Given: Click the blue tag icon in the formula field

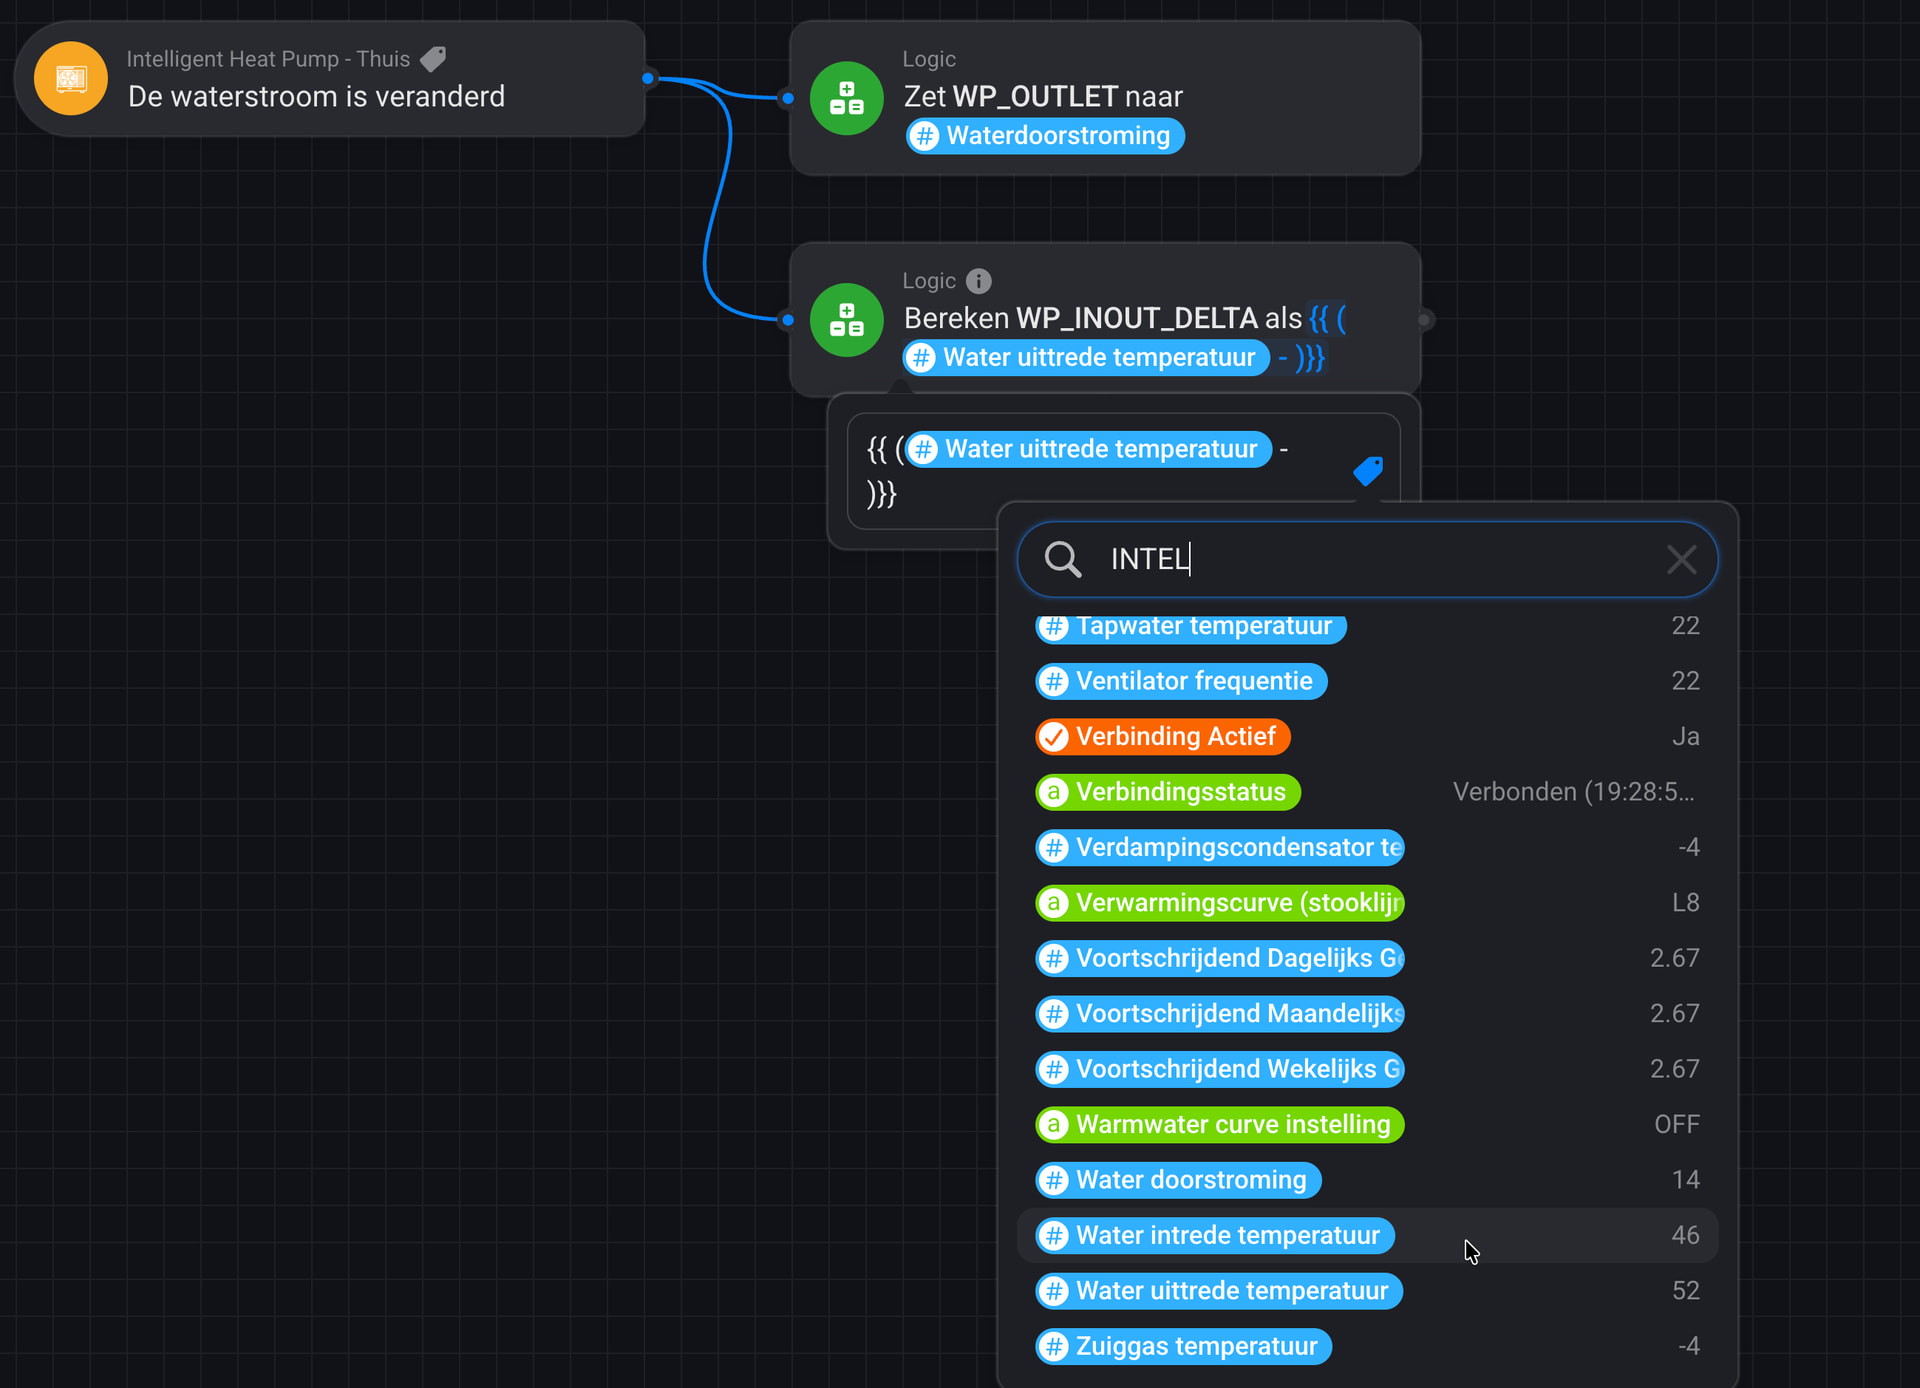Looking at the screenshot, I should [x=1367, y=470].
